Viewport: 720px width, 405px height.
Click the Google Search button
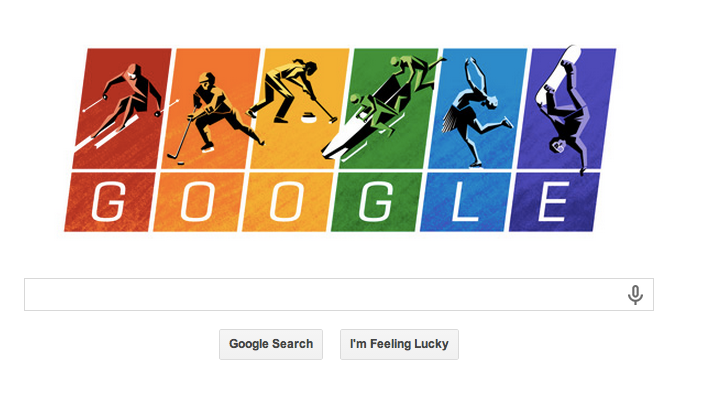click(271, 344)
